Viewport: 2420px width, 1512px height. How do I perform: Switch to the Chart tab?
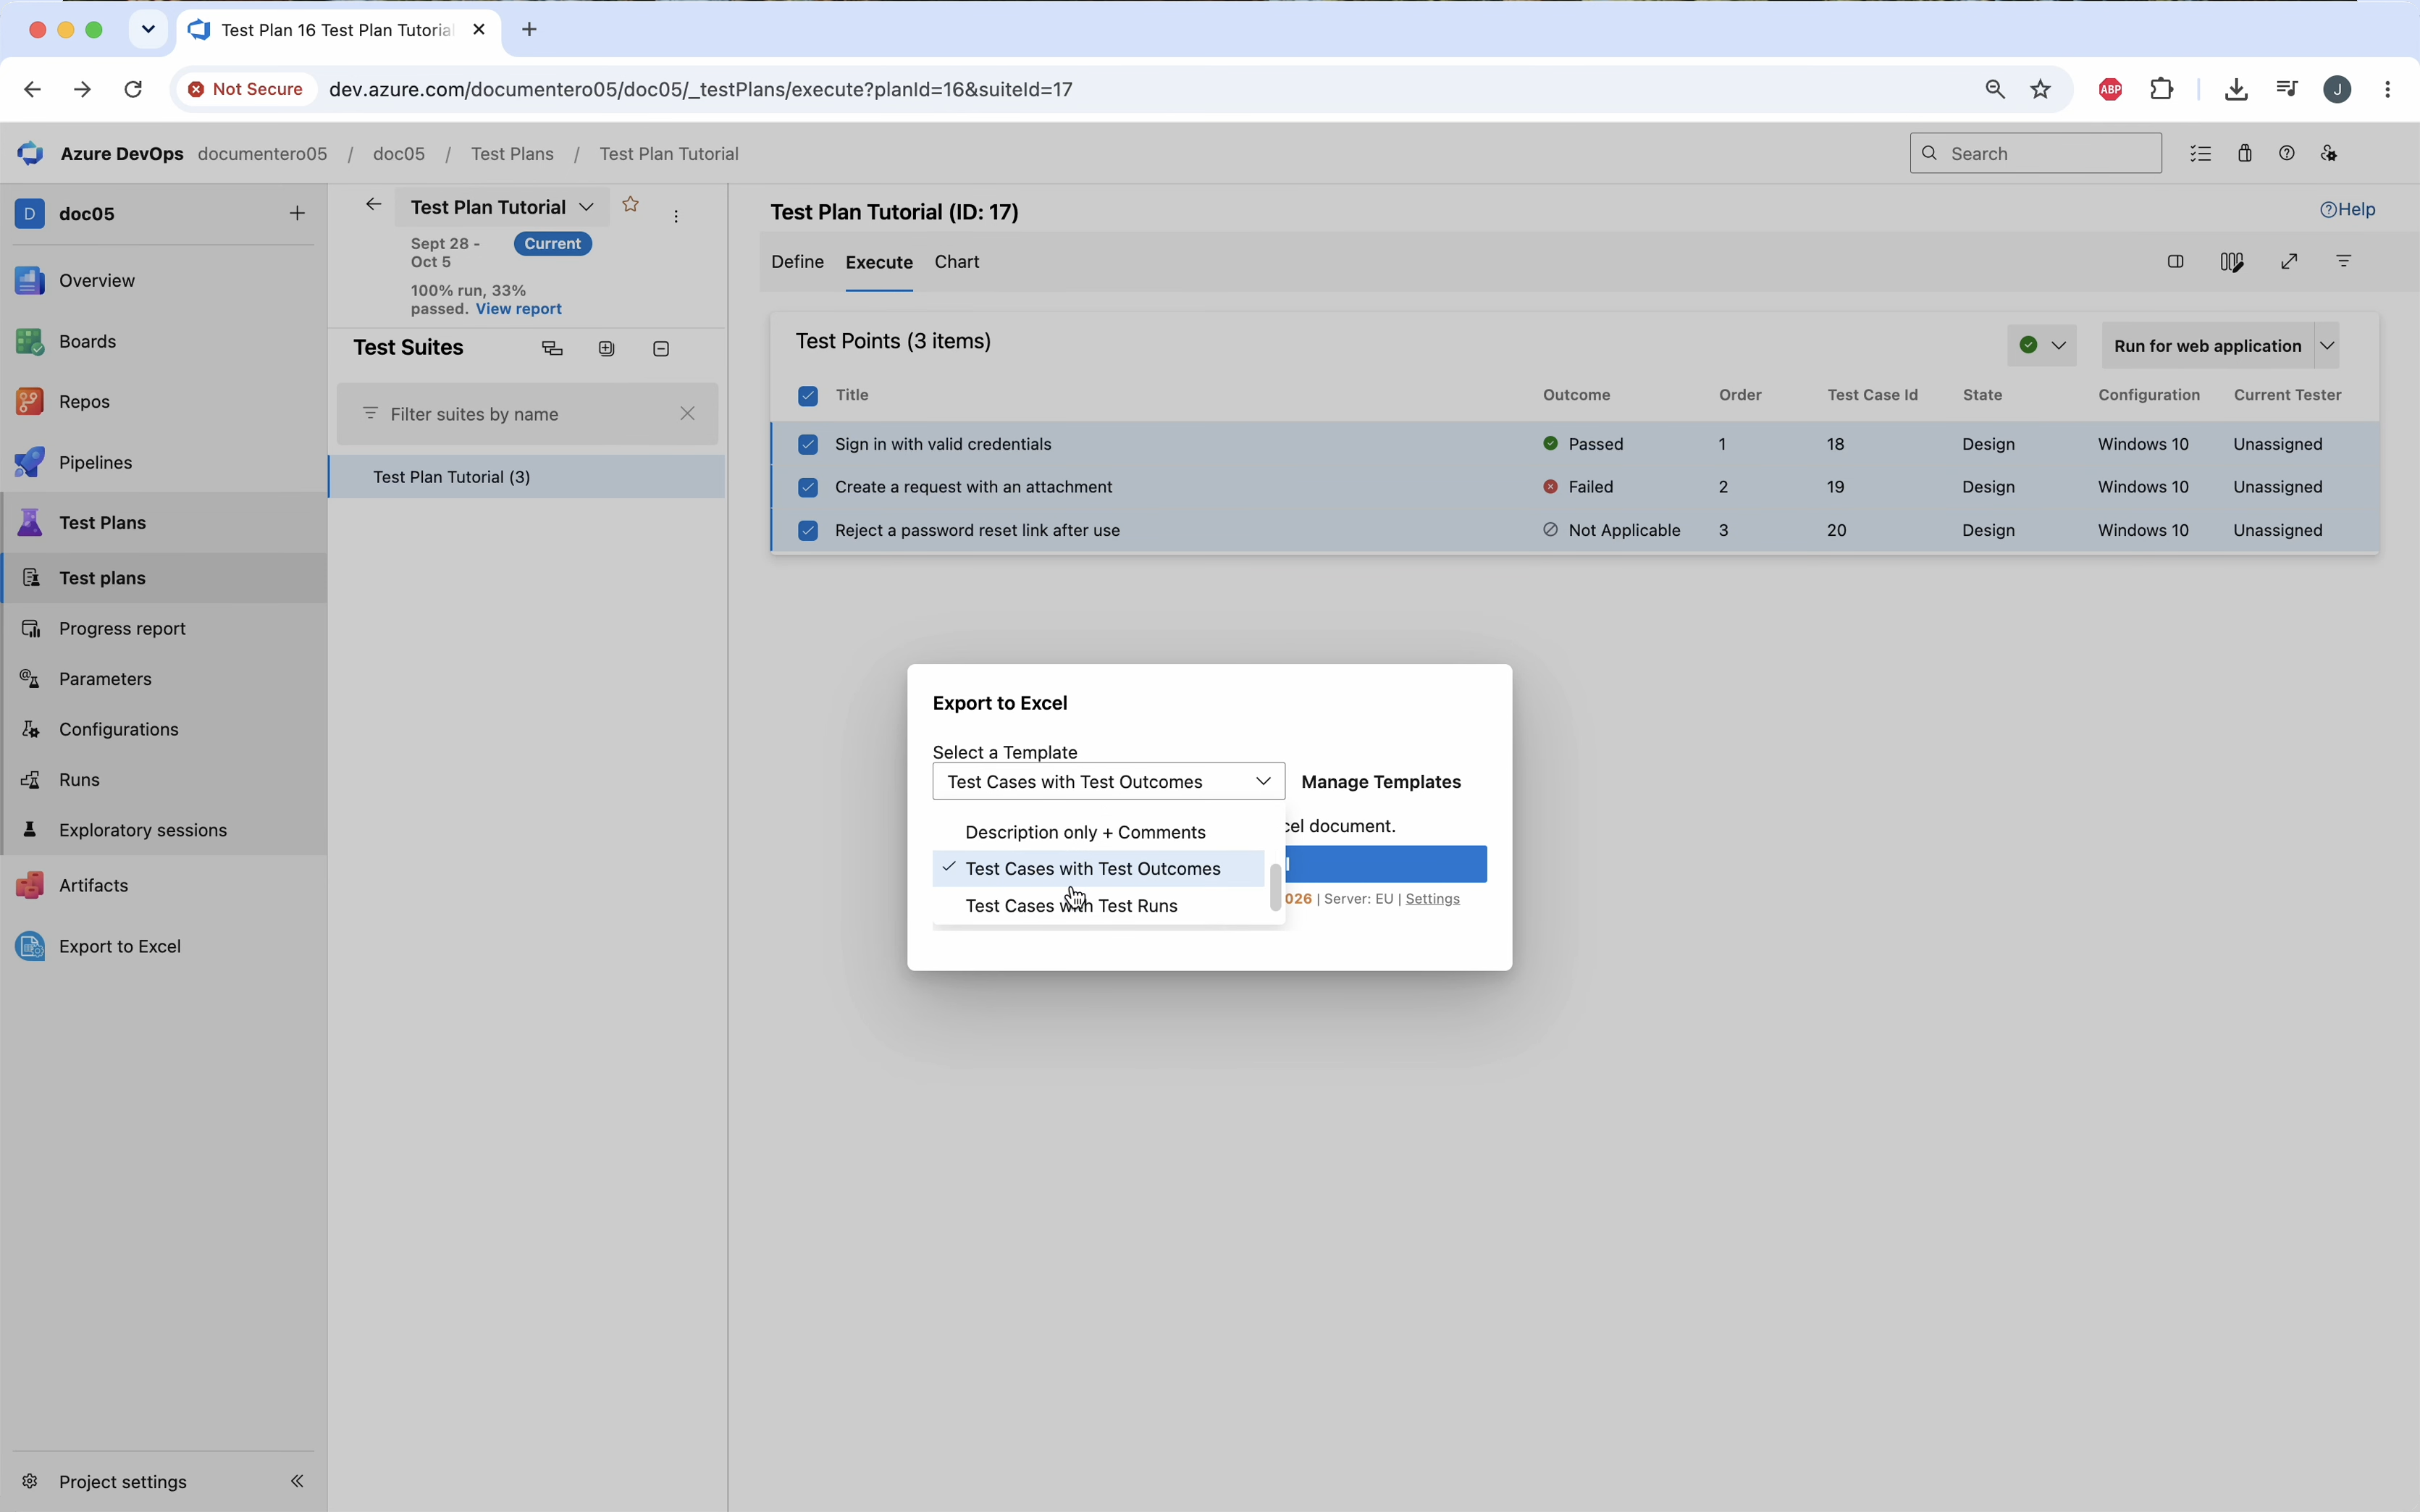[x=957, y=262]
